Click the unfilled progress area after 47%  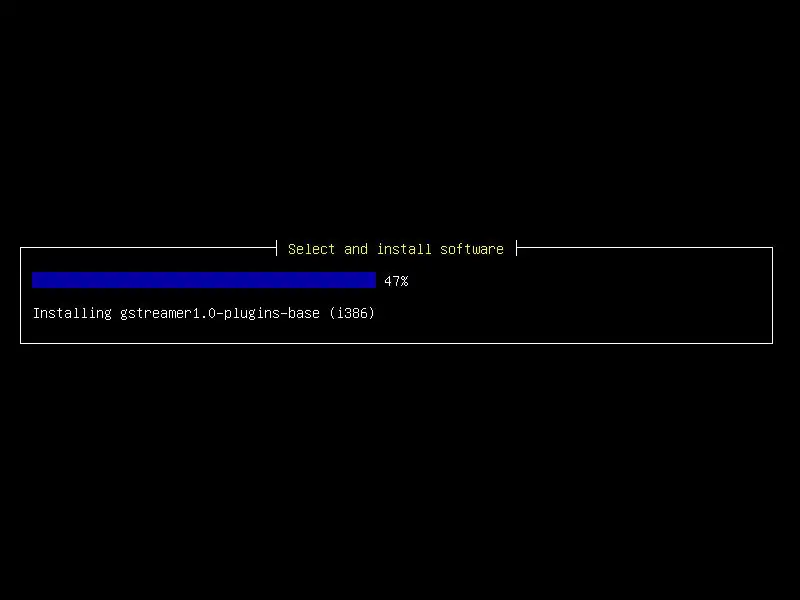587,280
